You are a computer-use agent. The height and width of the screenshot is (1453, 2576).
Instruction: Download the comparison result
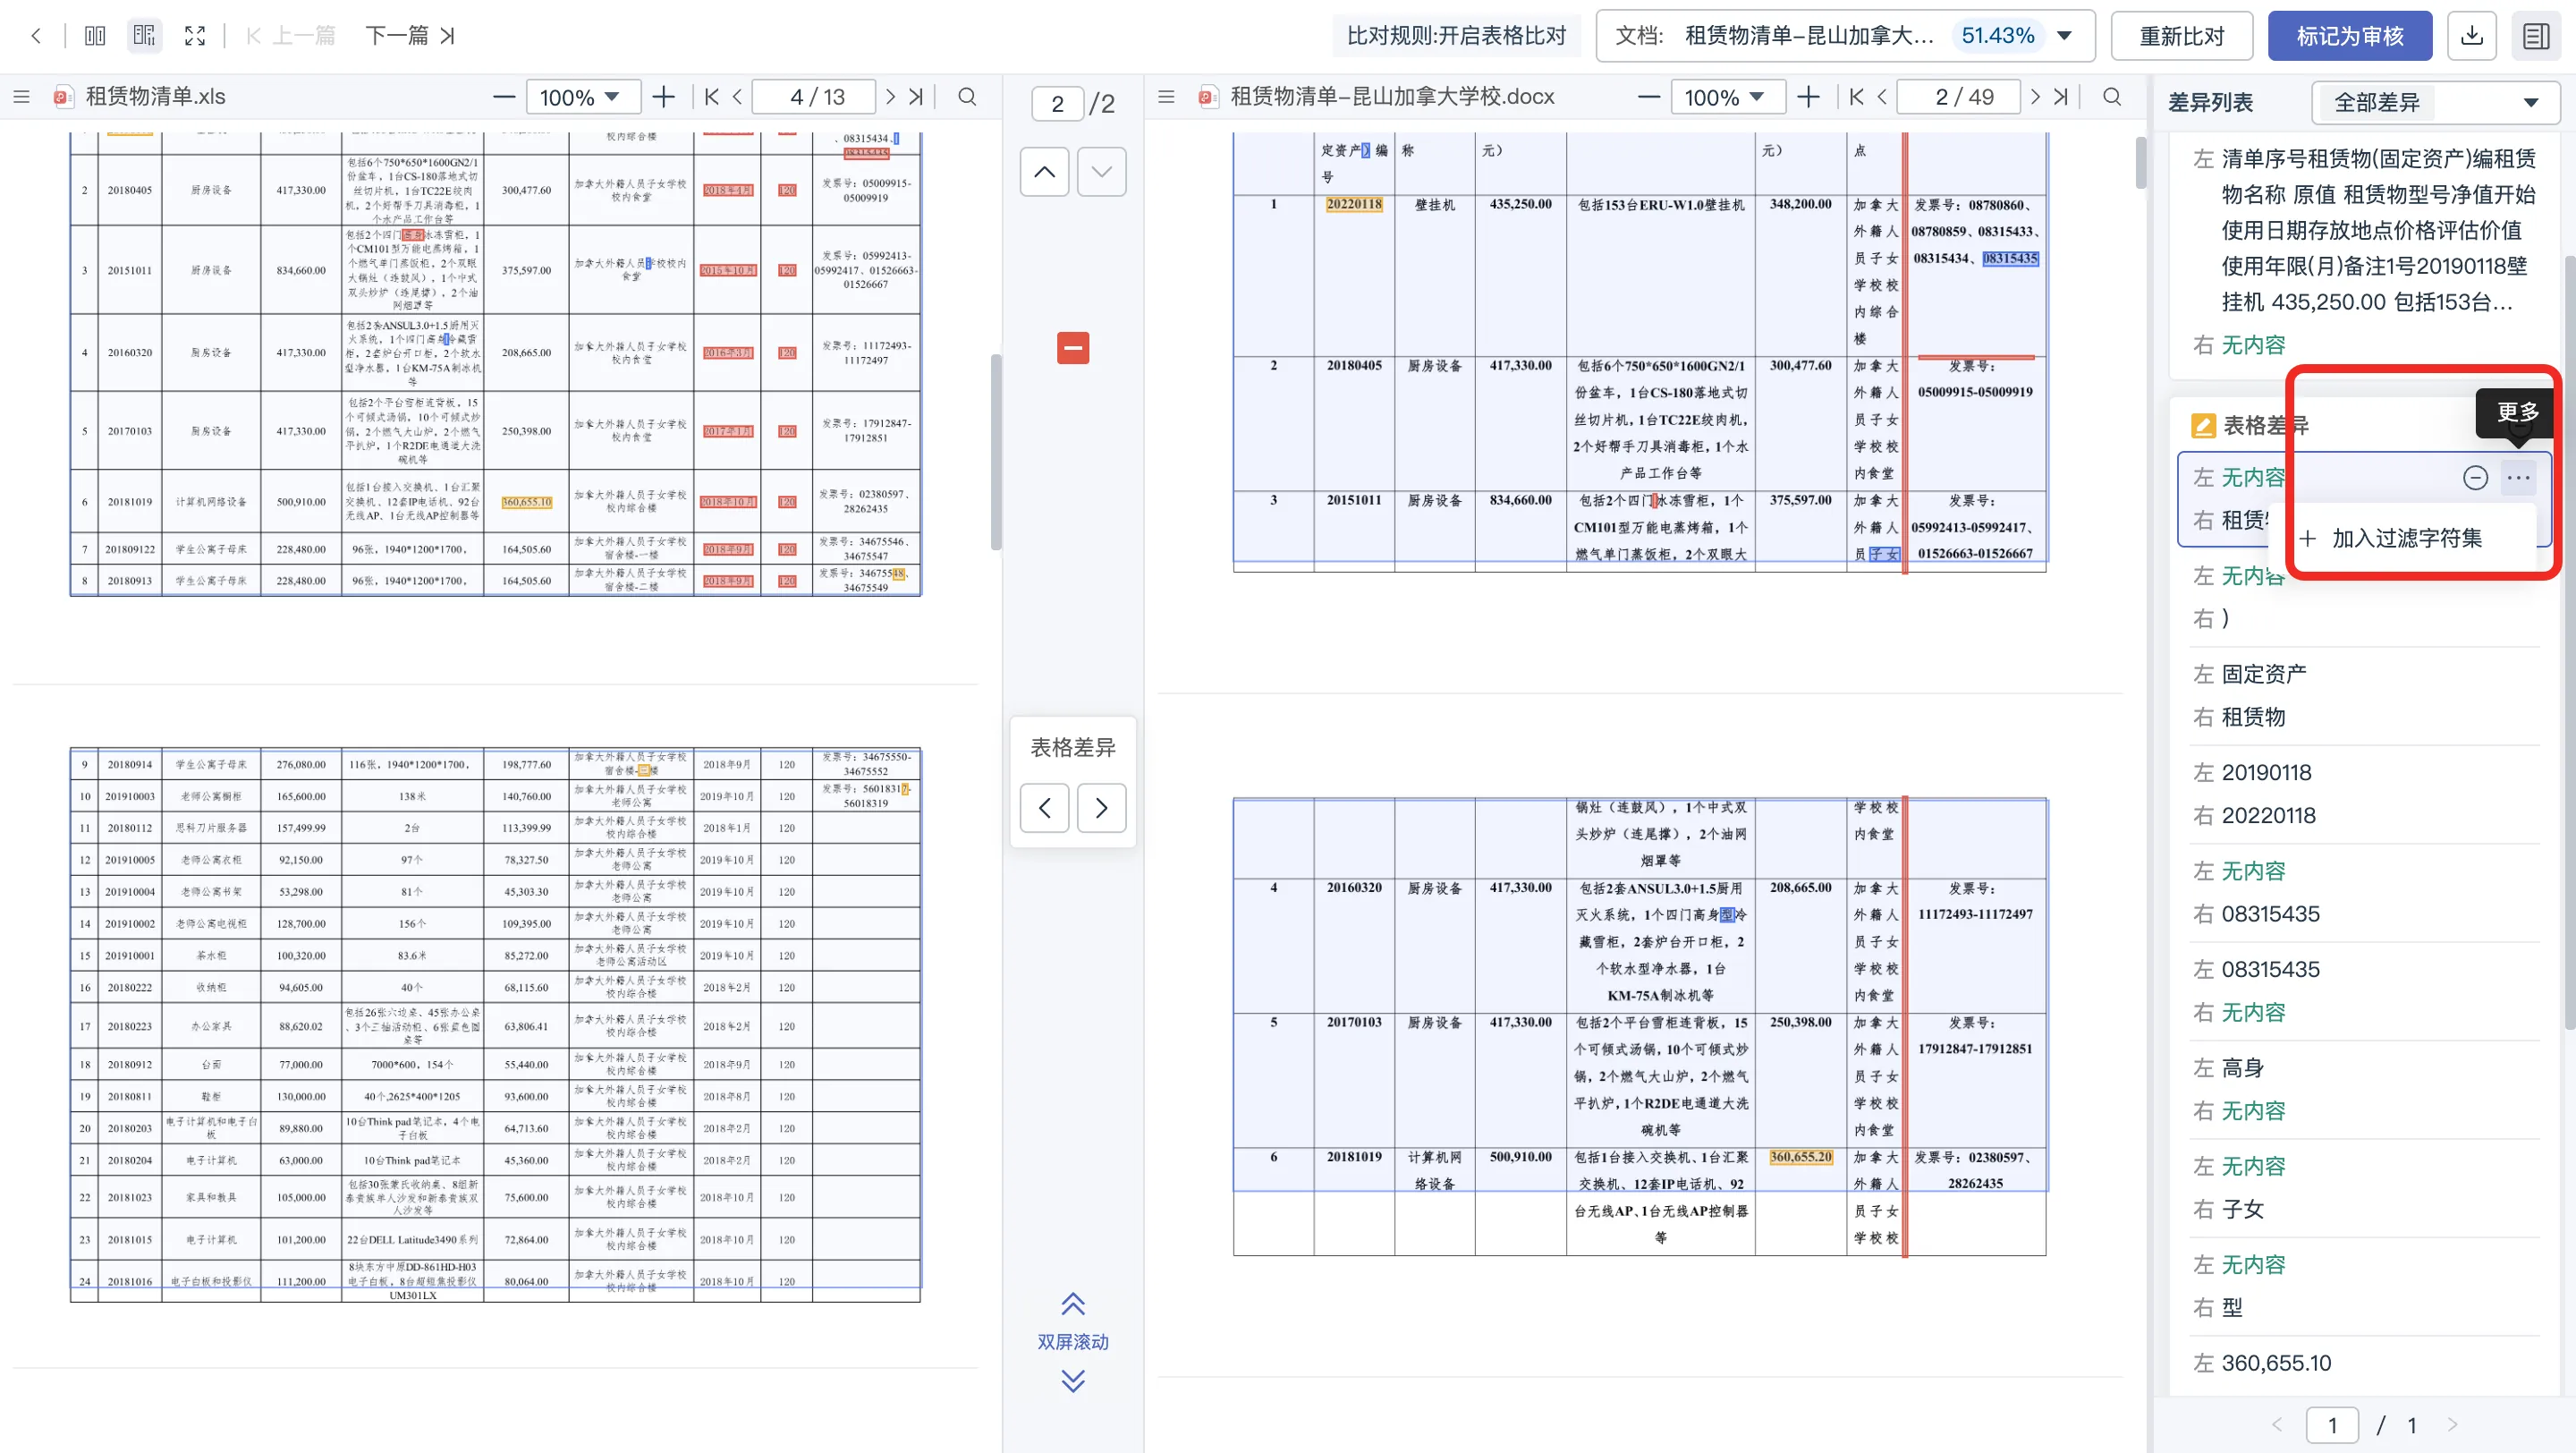tap(2472, 36)
